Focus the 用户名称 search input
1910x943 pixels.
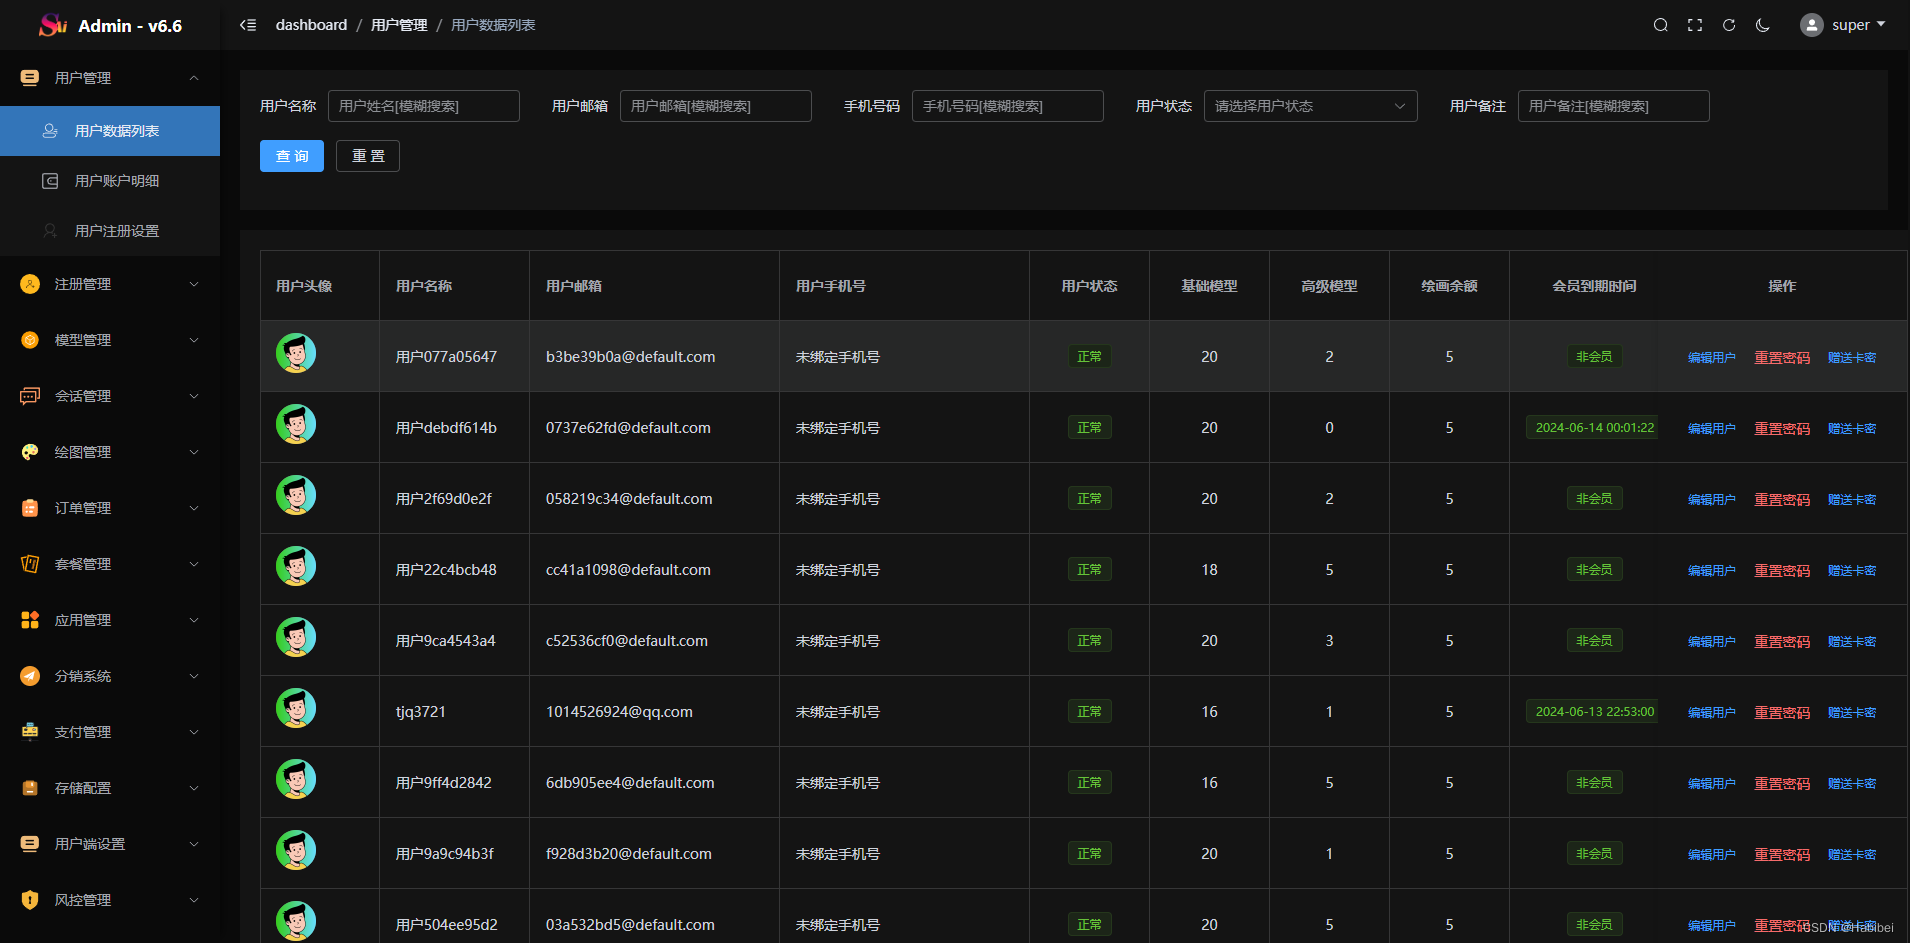(424, 106)
